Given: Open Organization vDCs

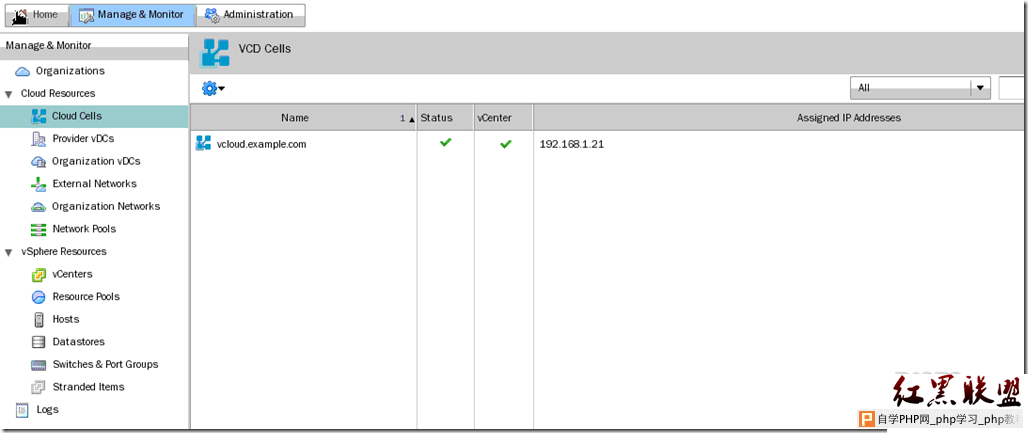Looking at the screenshot, I should tap(96, 161).
